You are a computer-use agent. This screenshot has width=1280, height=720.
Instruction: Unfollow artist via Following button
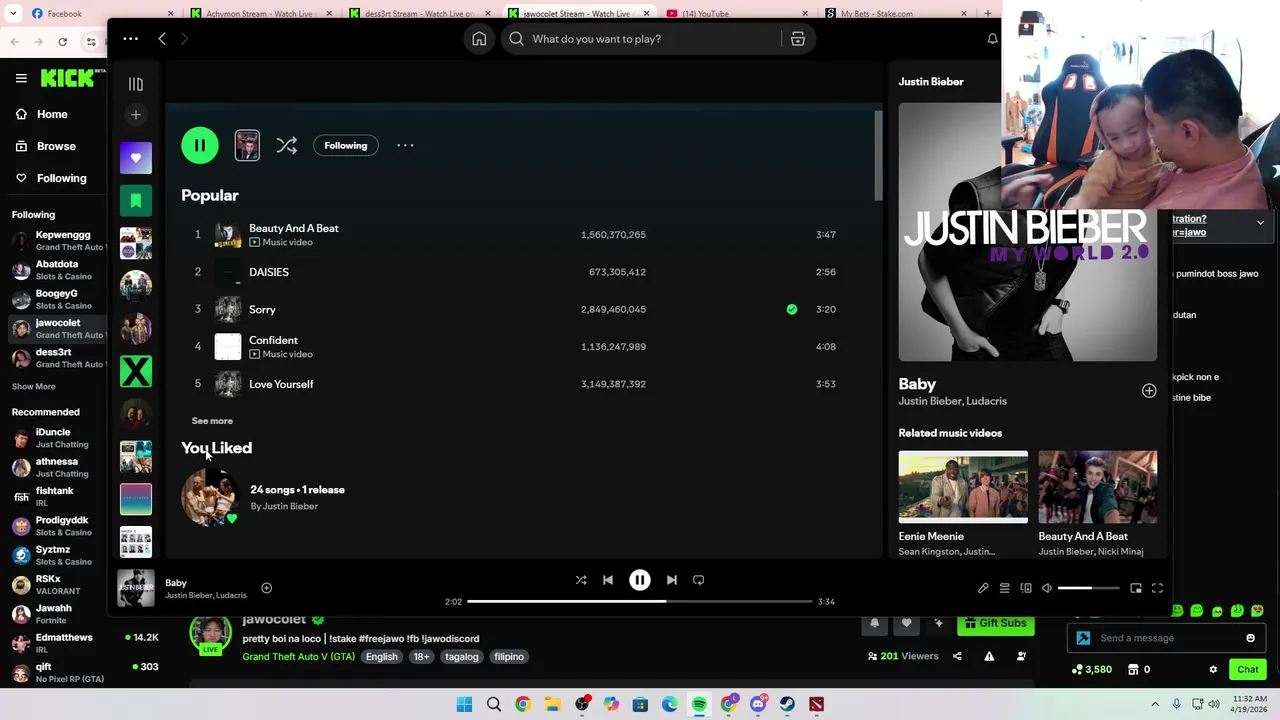345,145
